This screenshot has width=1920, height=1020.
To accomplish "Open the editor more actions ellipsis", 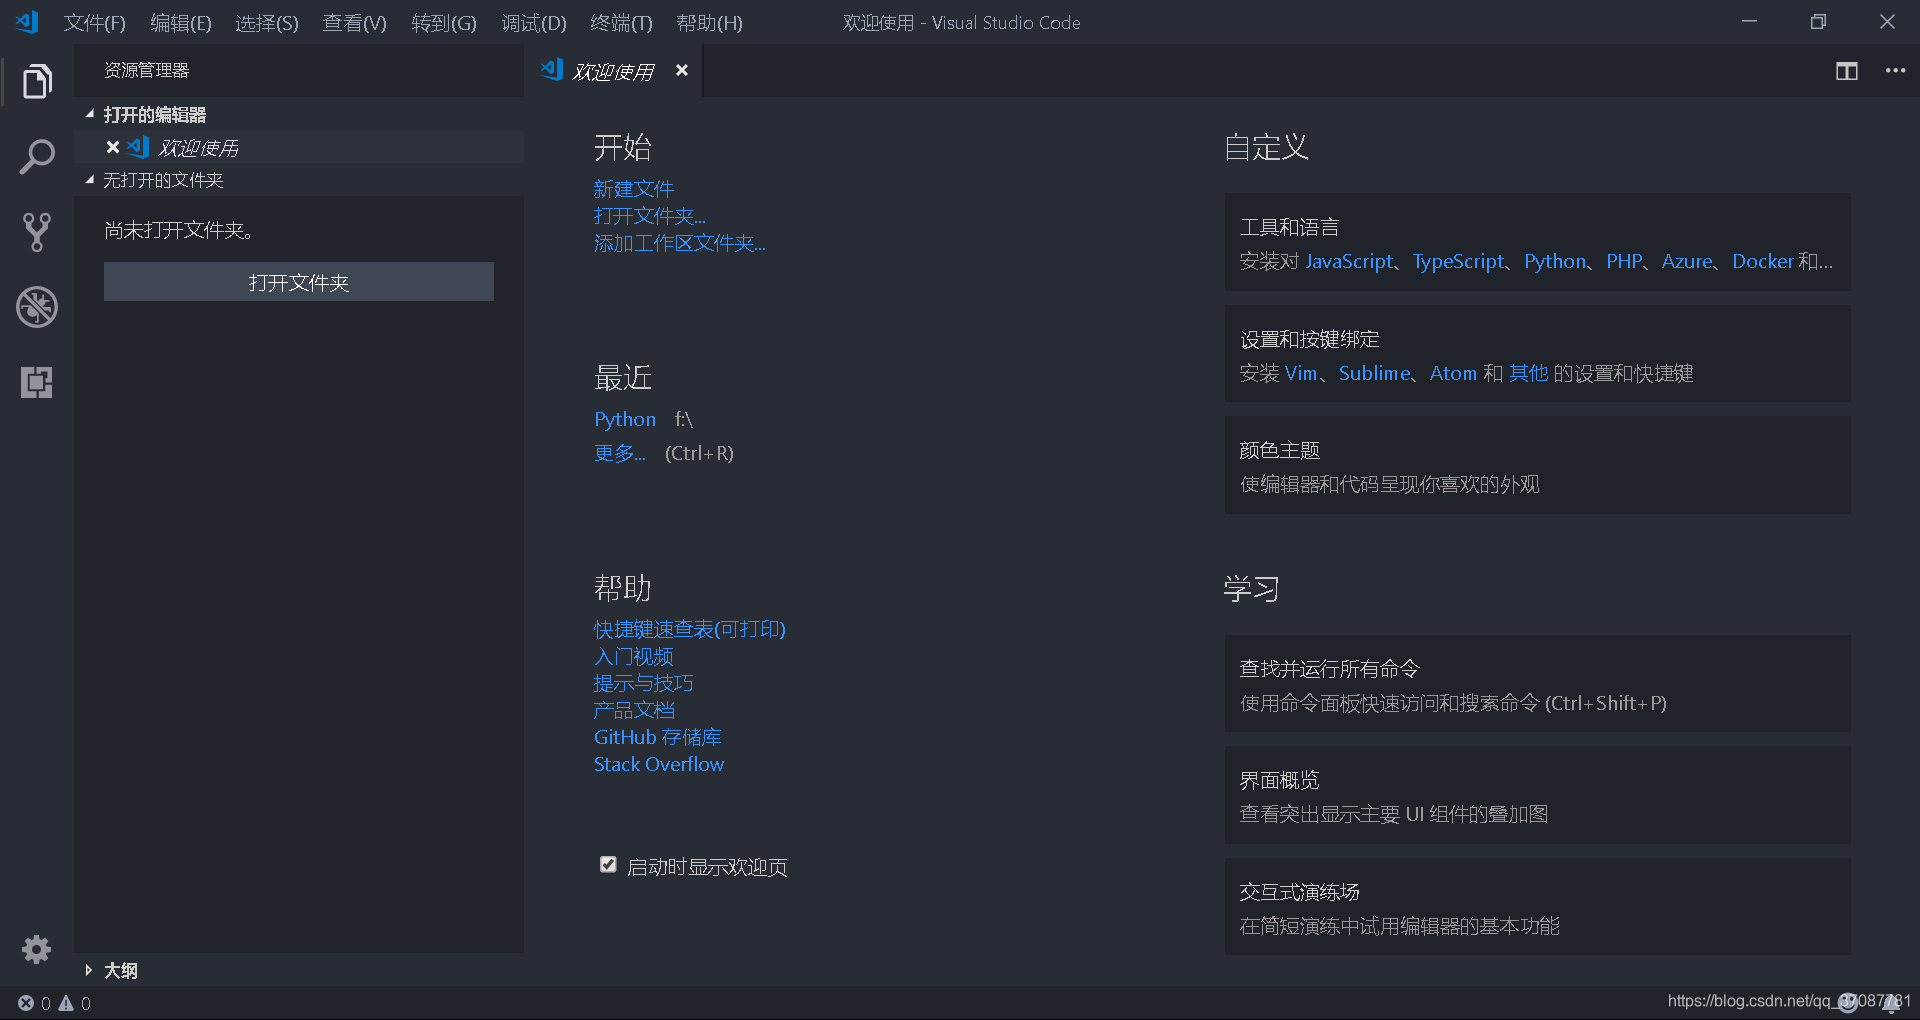I will pos(1895,71).
